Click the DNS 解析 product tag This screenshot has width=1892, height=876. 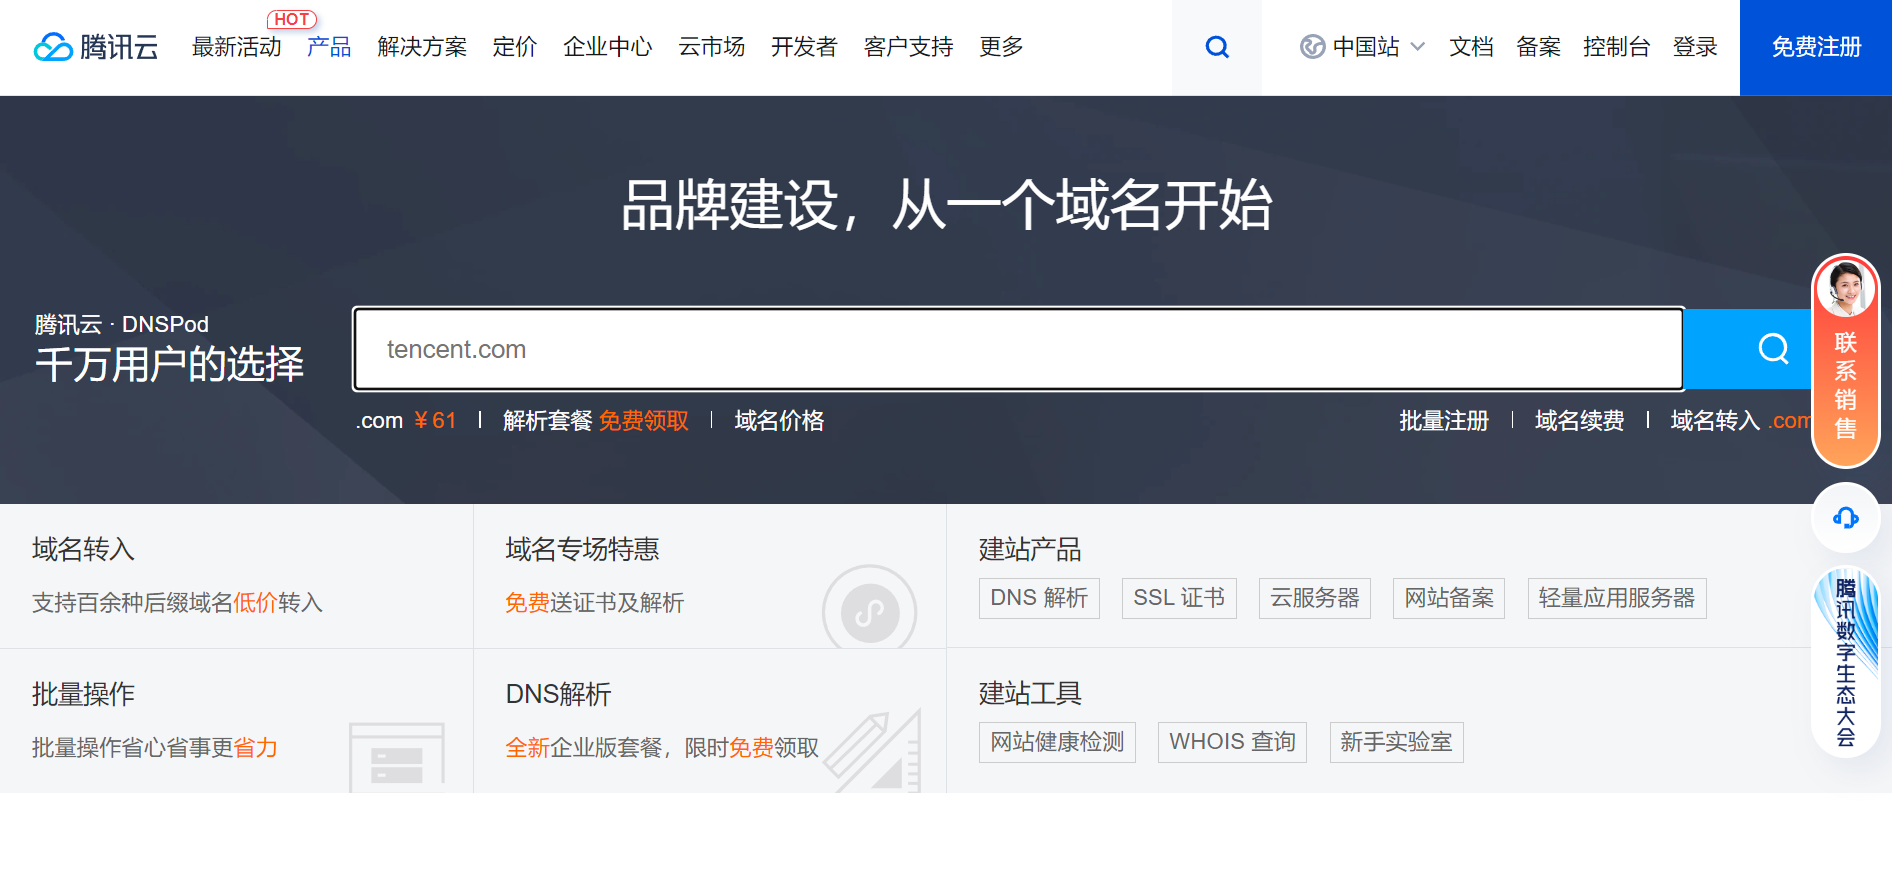pos(1039,598)
